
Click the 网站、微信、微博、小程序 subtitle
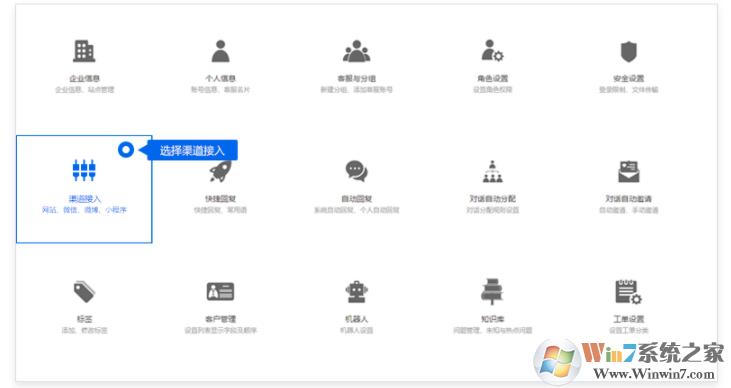(84, 210)
